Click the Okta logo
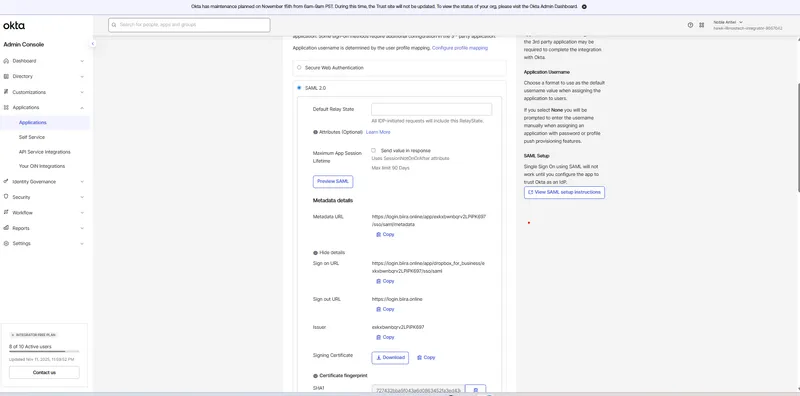The height and width of the screenshot is (396, 800). pos(14,26)
